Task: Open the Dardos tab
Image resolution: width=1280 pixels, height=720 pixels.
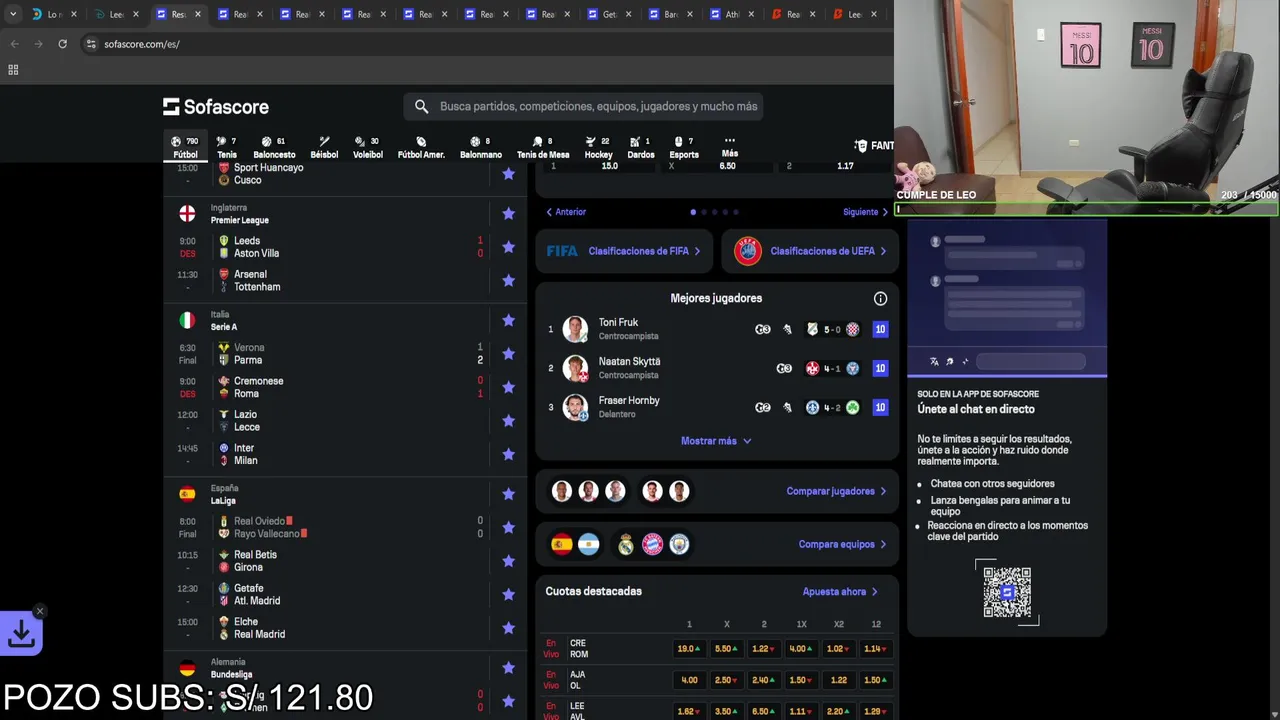Action: point(641,147)
